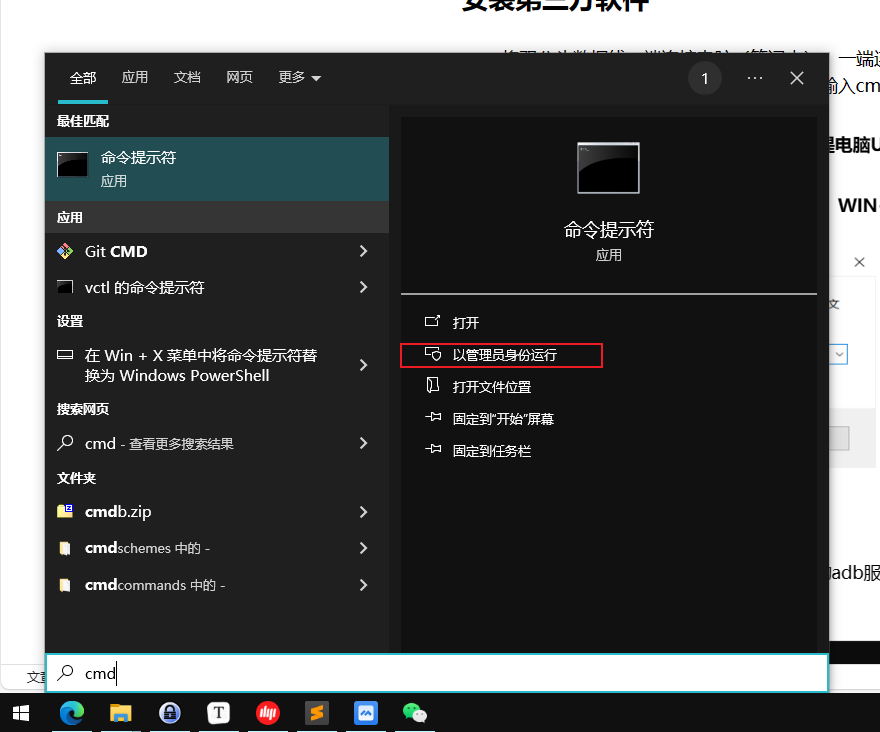Select the 网页 filter tab
This screenshot has height=732, width=880.
tap(239, 78)
